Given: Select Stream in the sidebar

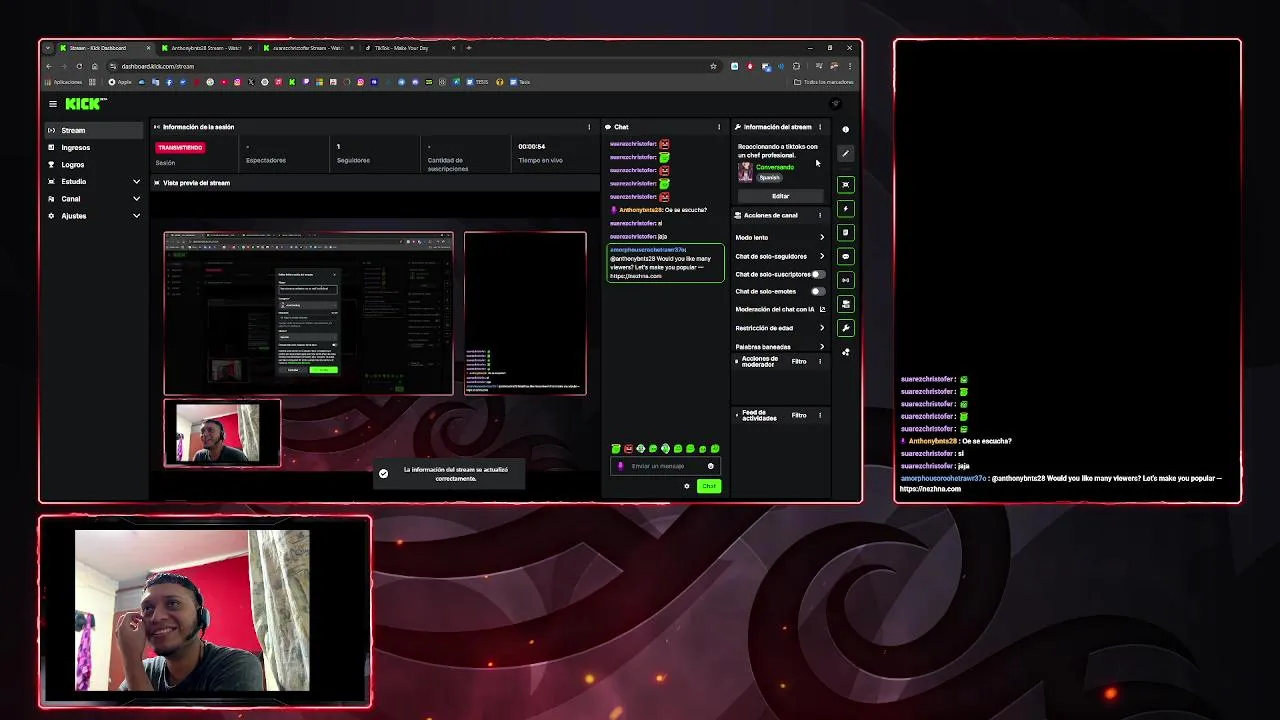Looking at the screenshot, I should (x=94, y=130).
